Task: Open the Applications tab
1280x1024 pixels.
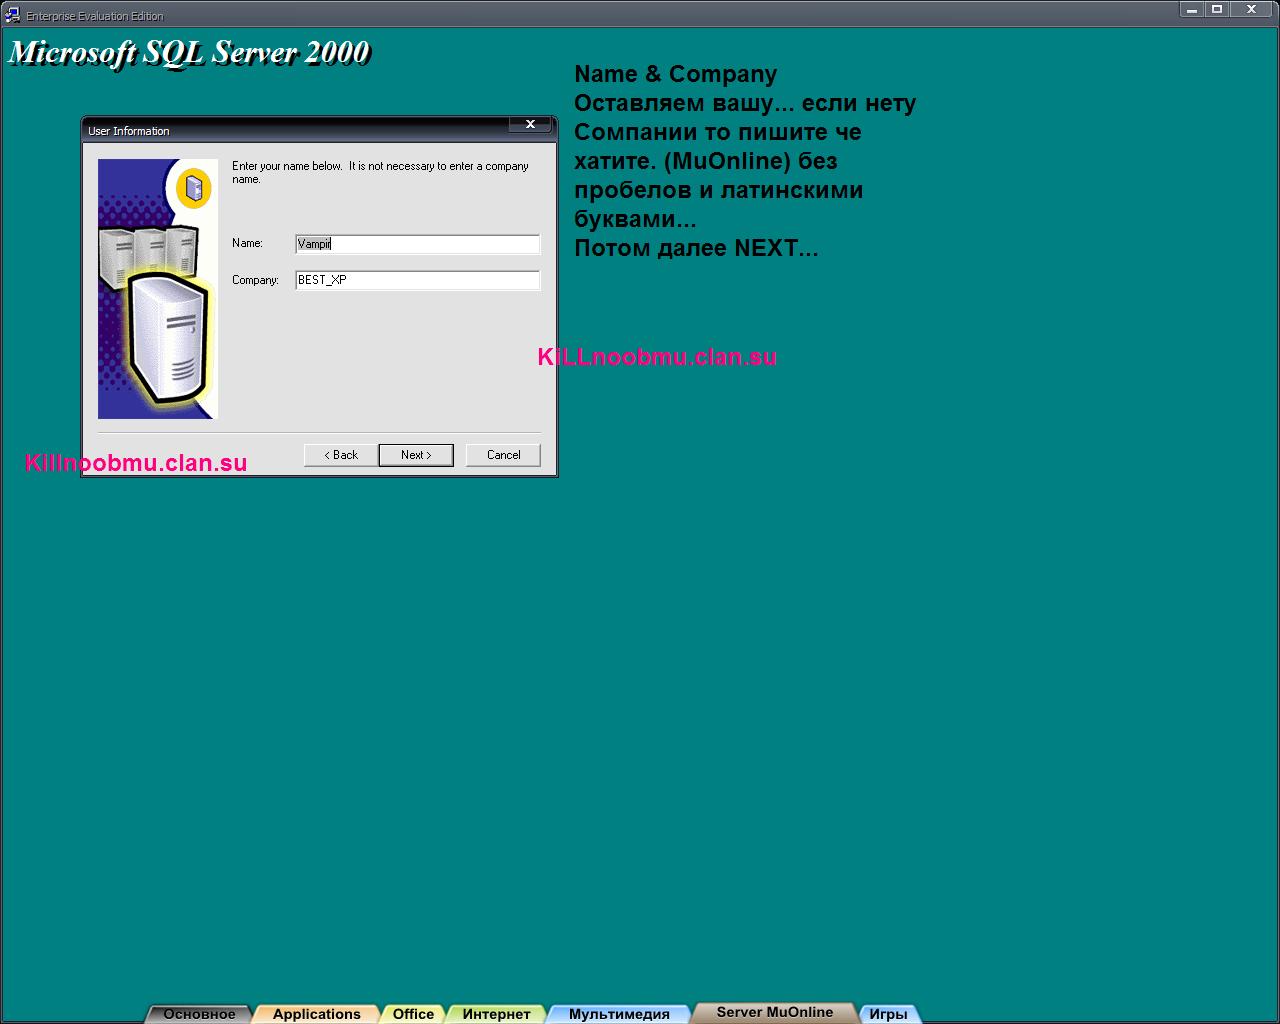Action: (316, 1014)
